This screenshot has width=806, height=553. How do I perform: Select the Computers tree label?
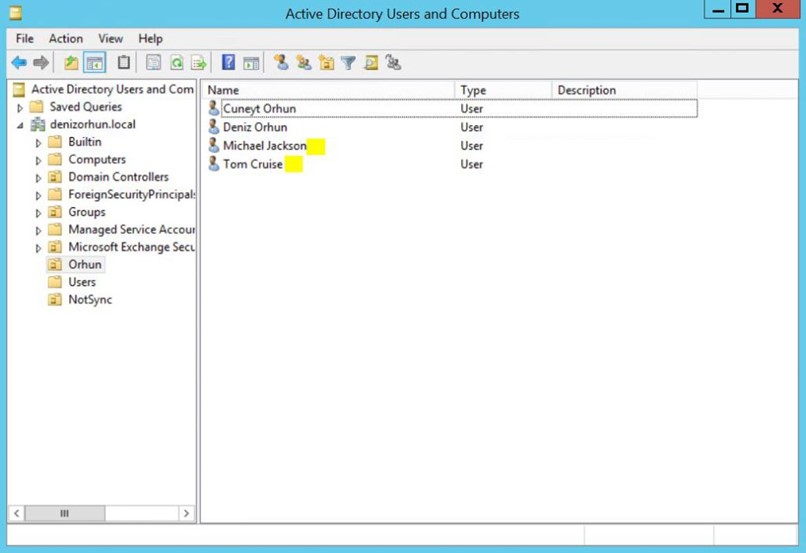[x=97, y=159]
